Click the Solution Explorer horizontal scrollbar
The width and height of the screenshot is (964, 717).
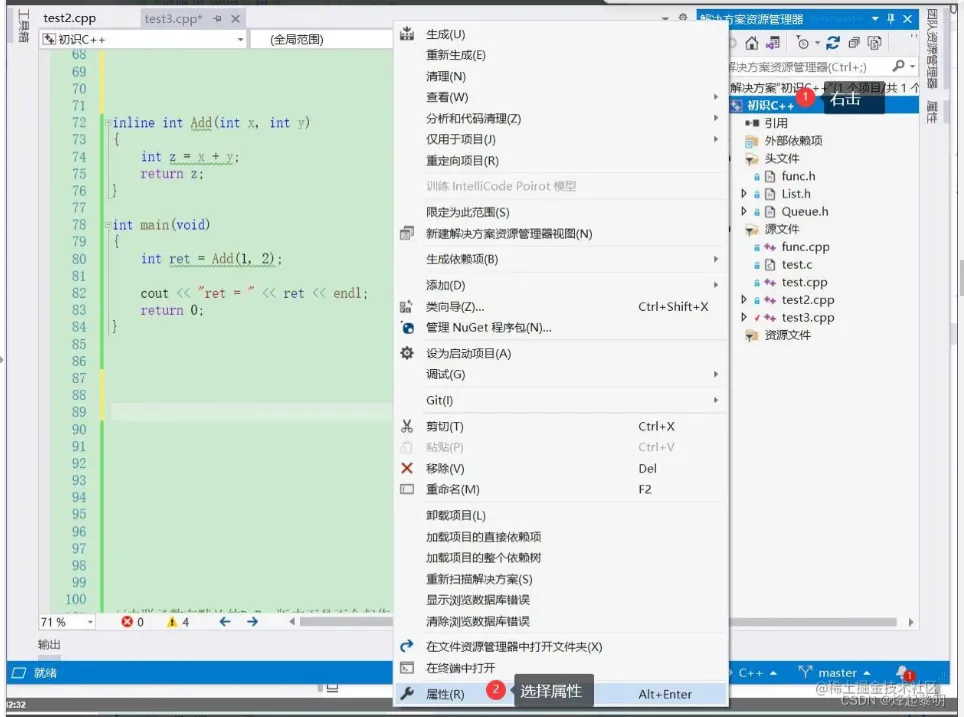(813, 622)
